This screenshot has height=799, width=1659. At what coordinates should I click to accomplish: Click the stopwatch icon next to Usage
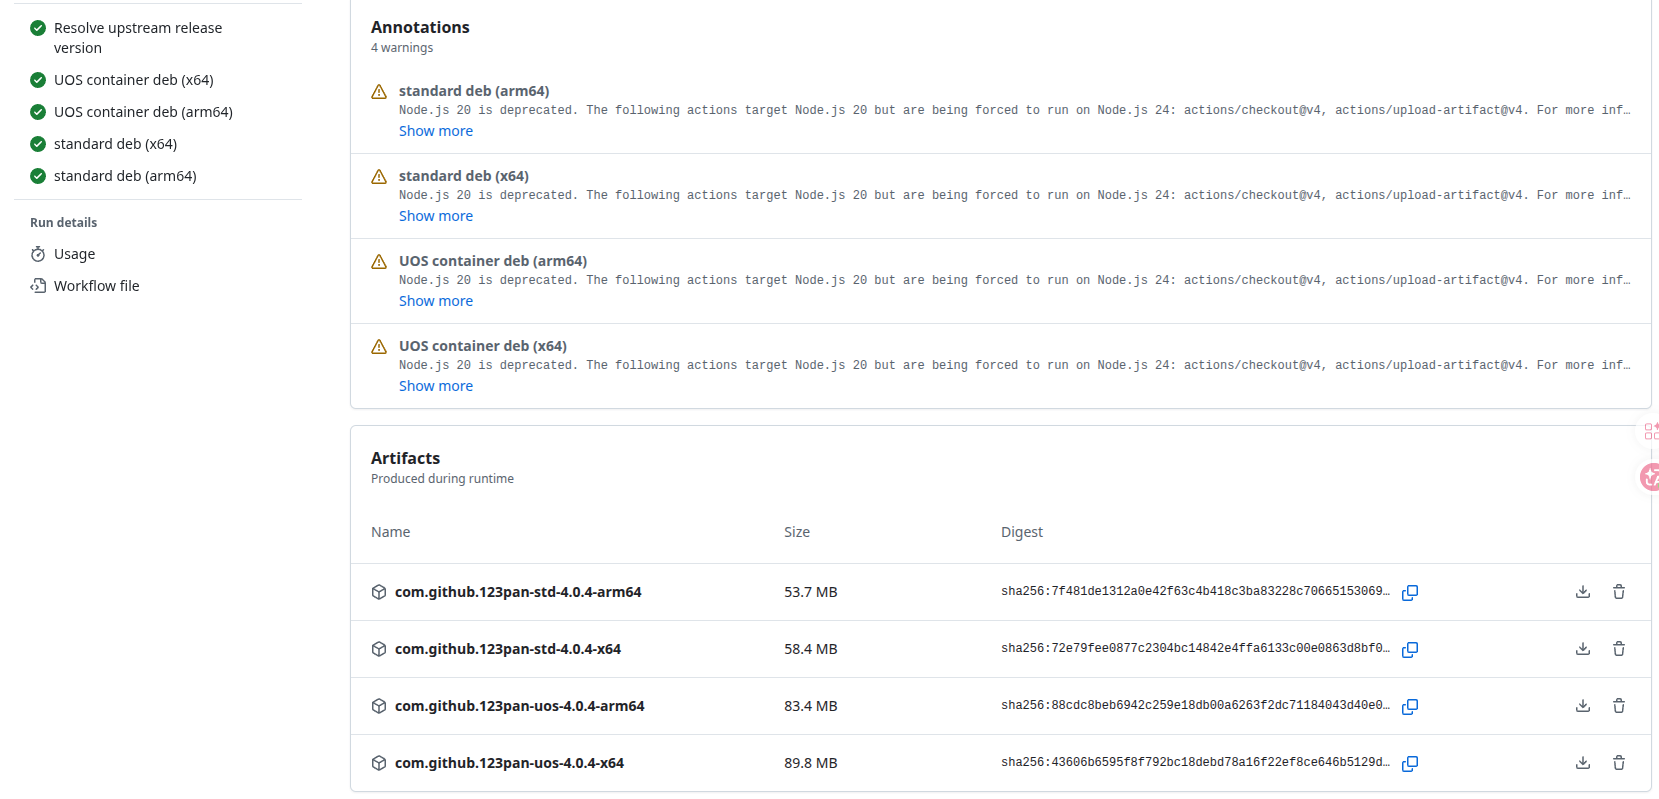(38, 254)
